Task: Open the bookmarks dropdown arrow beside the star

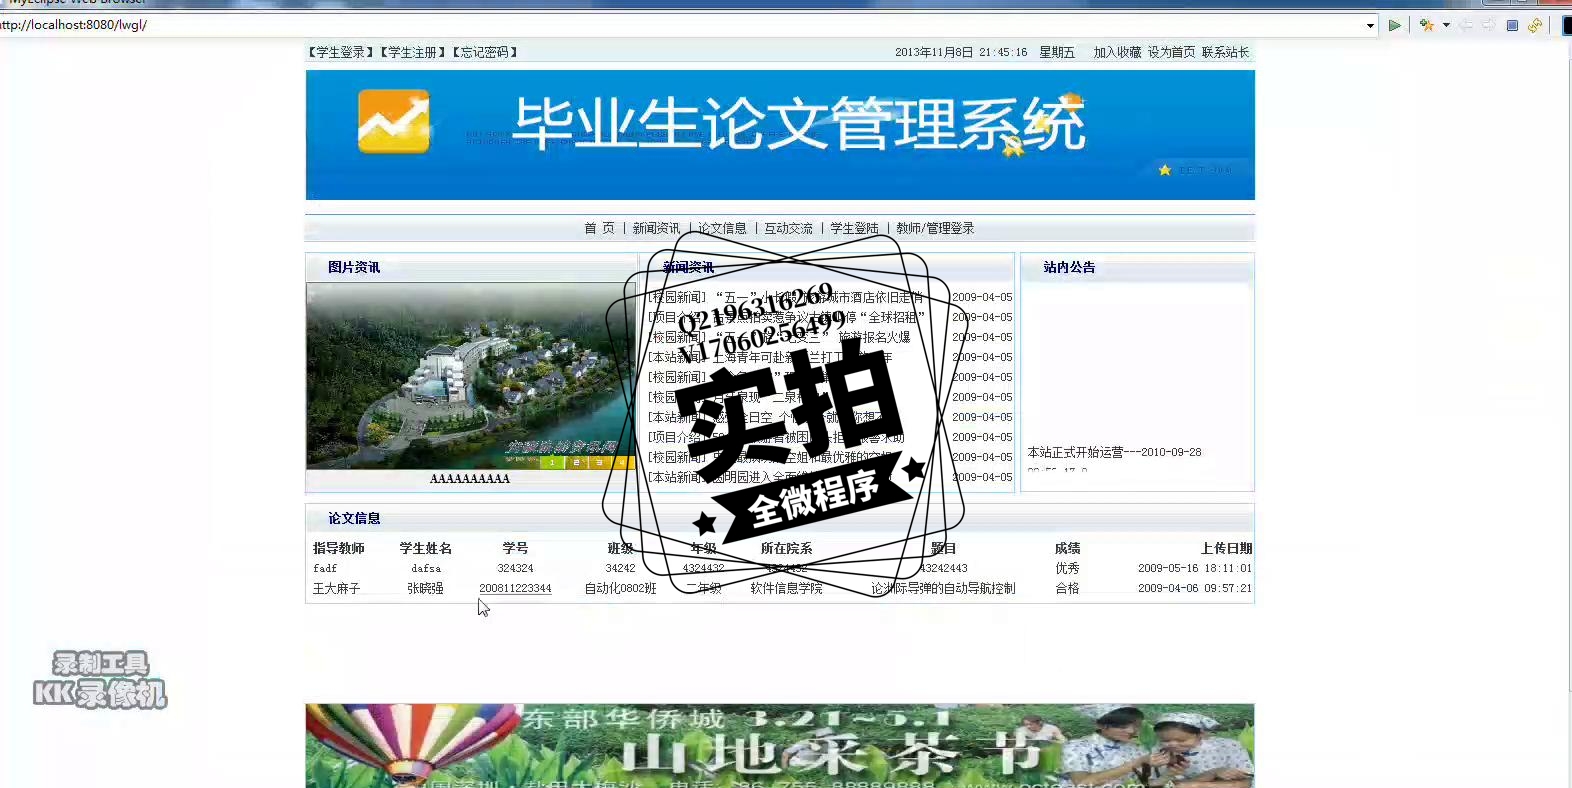Action: (1446, 25)
